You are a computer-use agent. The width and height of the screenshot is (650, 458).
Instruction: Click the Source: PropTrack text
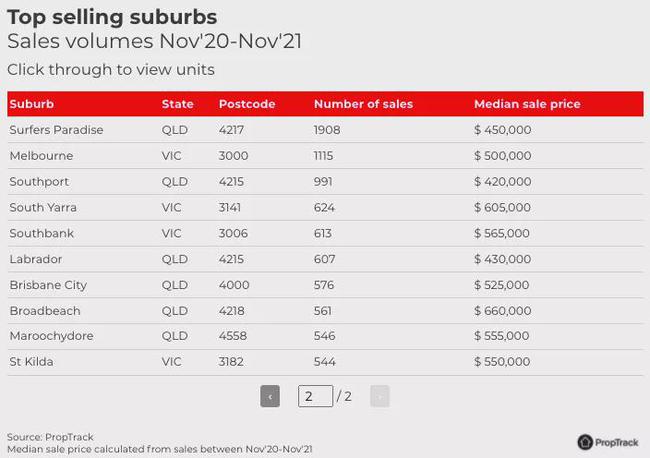(x=50, y=437)
